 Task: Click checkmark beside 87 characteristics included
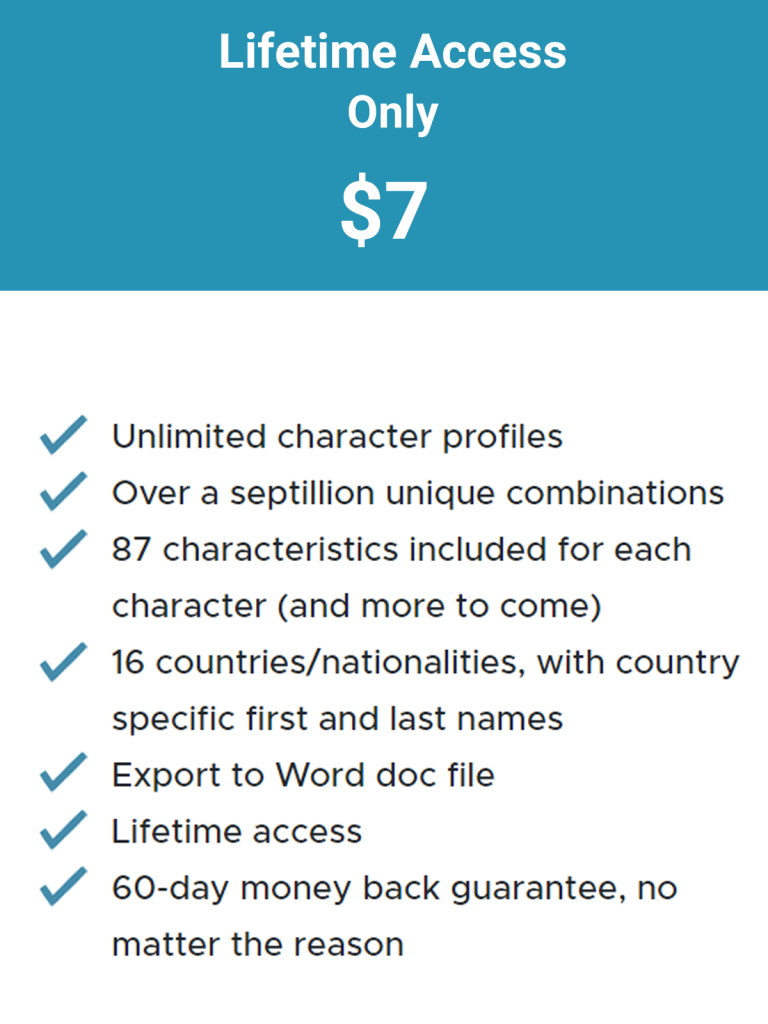(63, 549)
